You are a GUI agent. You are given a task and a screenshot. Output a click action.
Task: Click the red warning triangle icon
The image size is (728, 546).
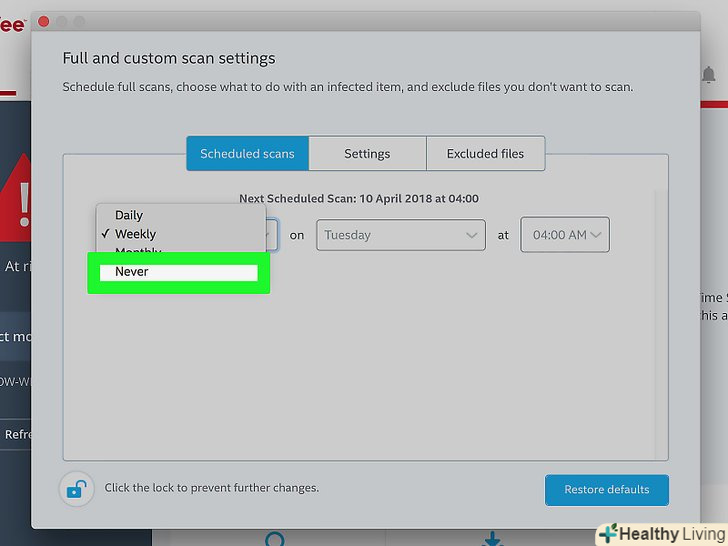(x=16, y=197)
